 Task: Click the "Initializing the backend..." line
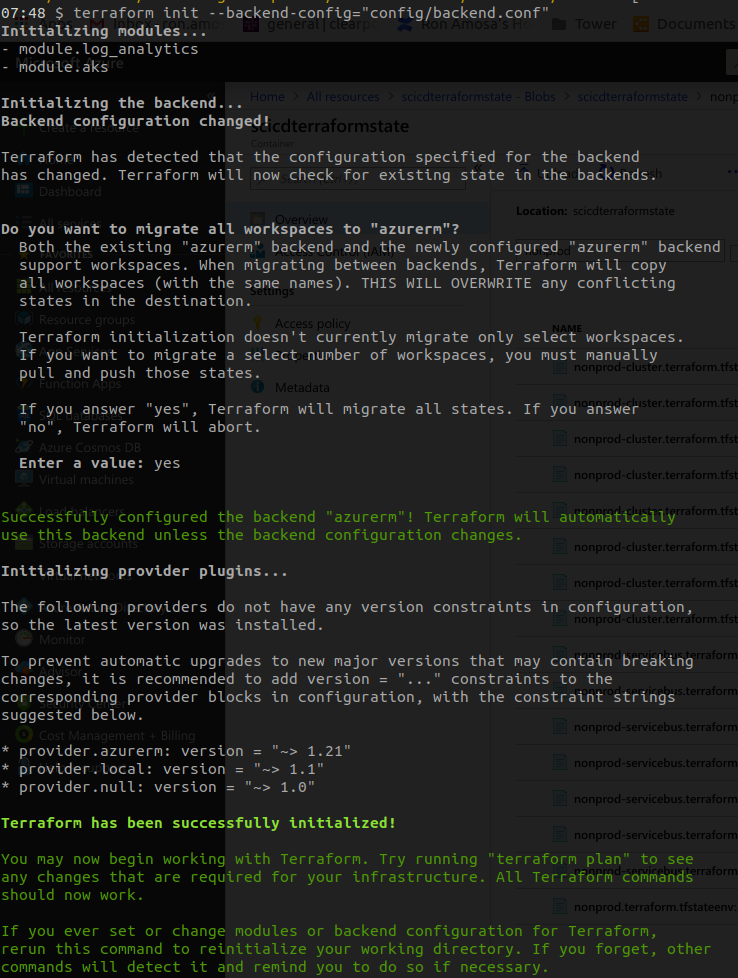click(x=122, y=103)
